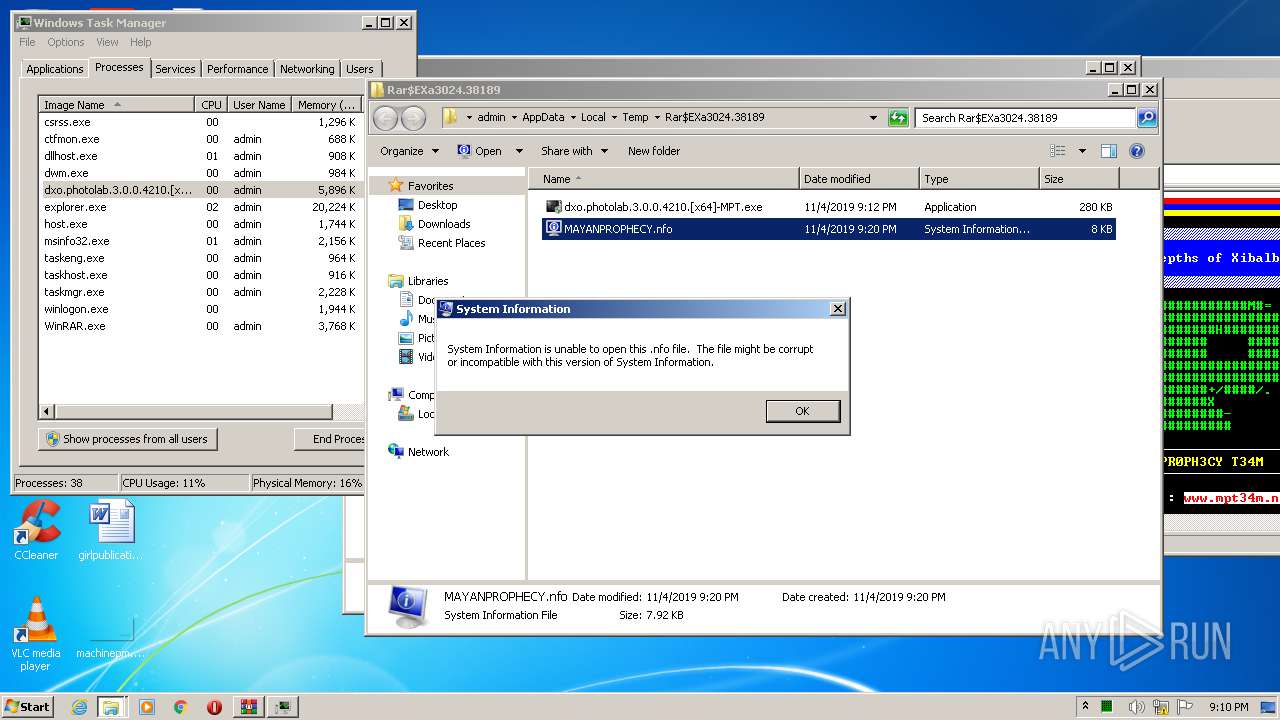Create a New folder
Screen dimensions: 1280x720
pyautogui.click(x=654, y=151)
